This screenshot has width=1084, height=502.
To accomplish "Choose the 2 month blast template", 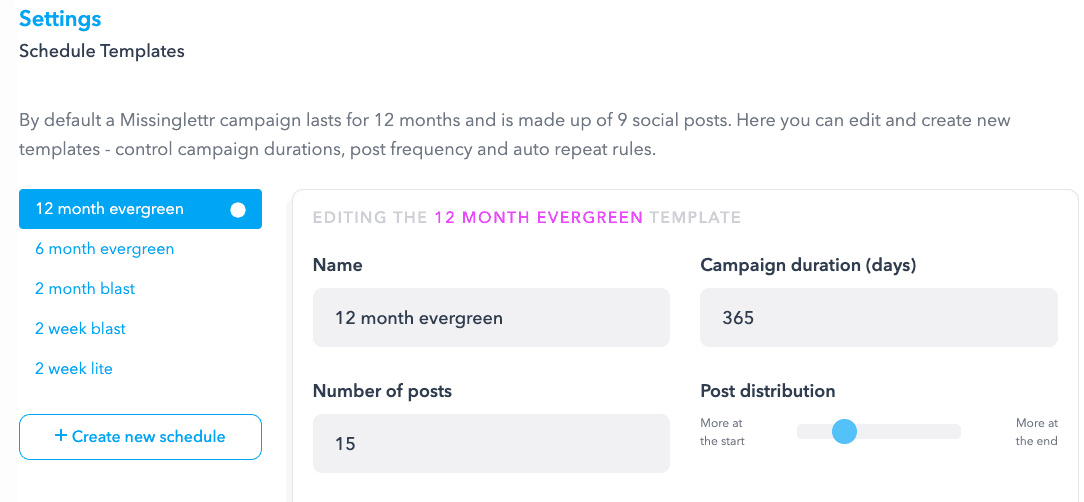I will [x=85, y=288].
